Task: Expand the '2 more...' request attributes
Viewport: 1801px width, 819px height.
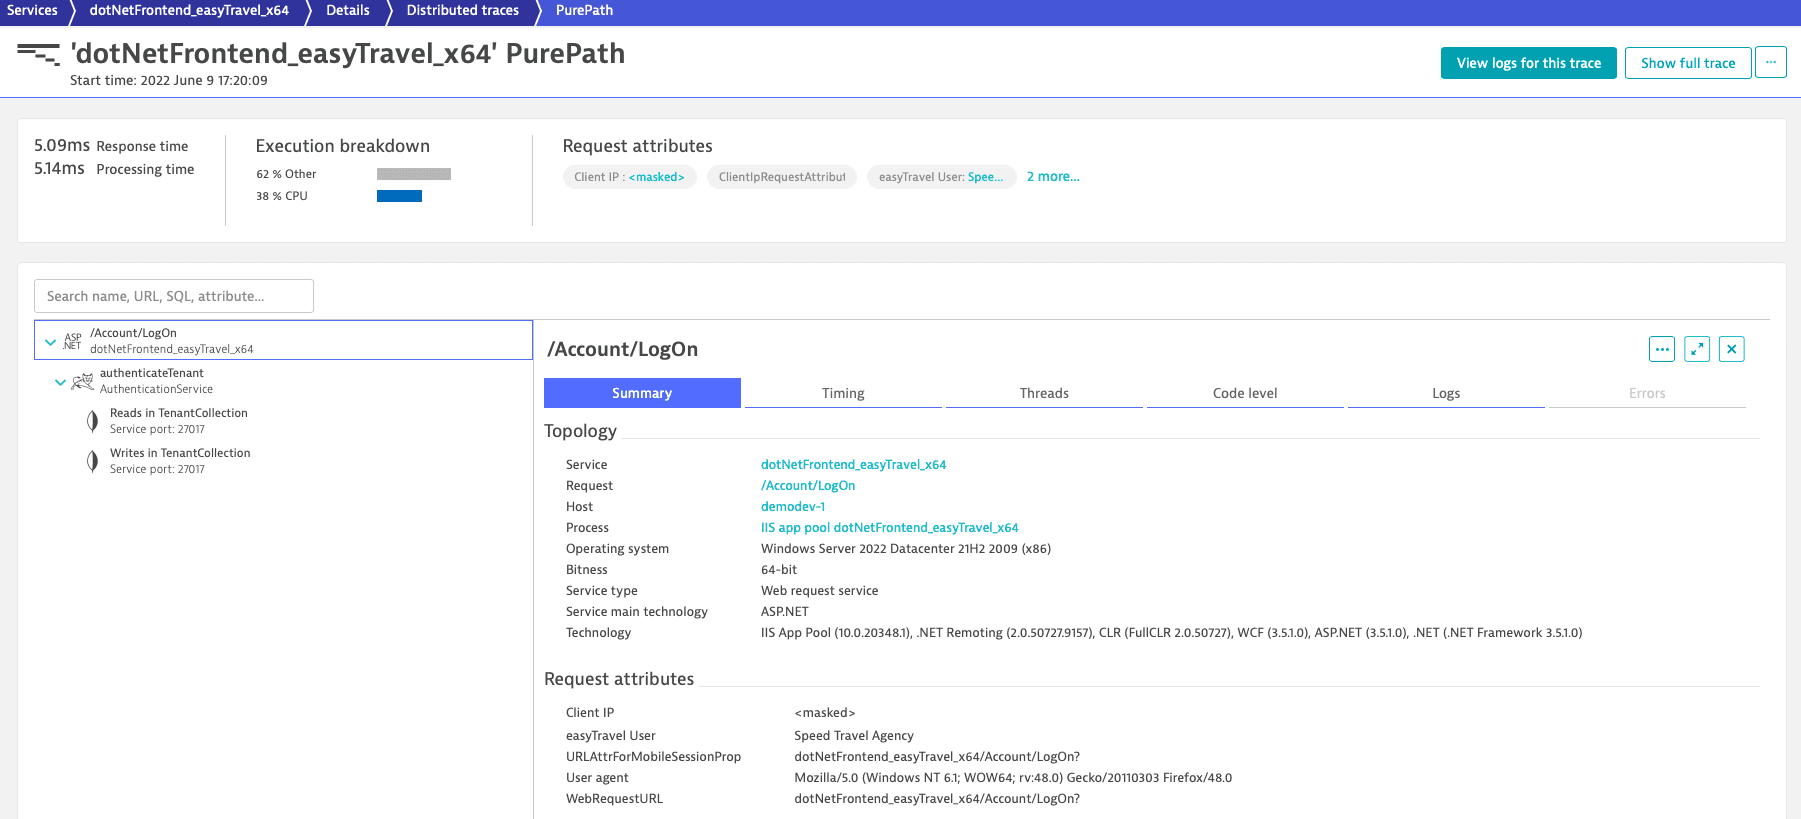Action: click(x=1052, y=177)
